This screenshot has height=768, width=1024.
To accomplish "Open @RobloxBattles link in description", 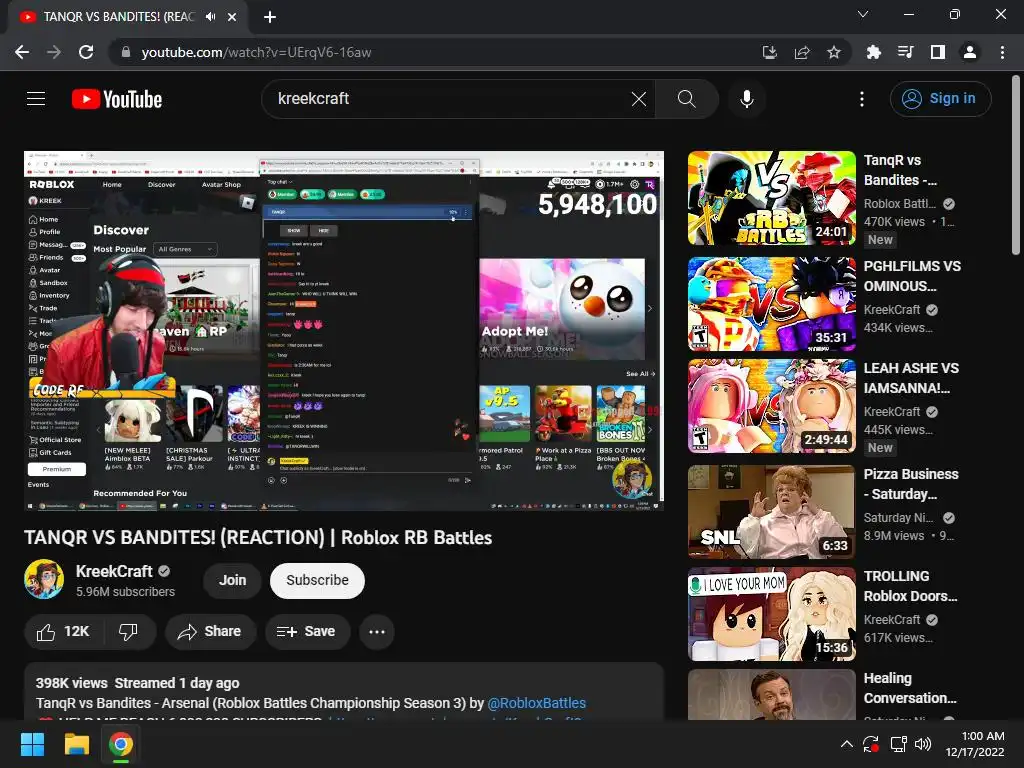I will [536, 703].
